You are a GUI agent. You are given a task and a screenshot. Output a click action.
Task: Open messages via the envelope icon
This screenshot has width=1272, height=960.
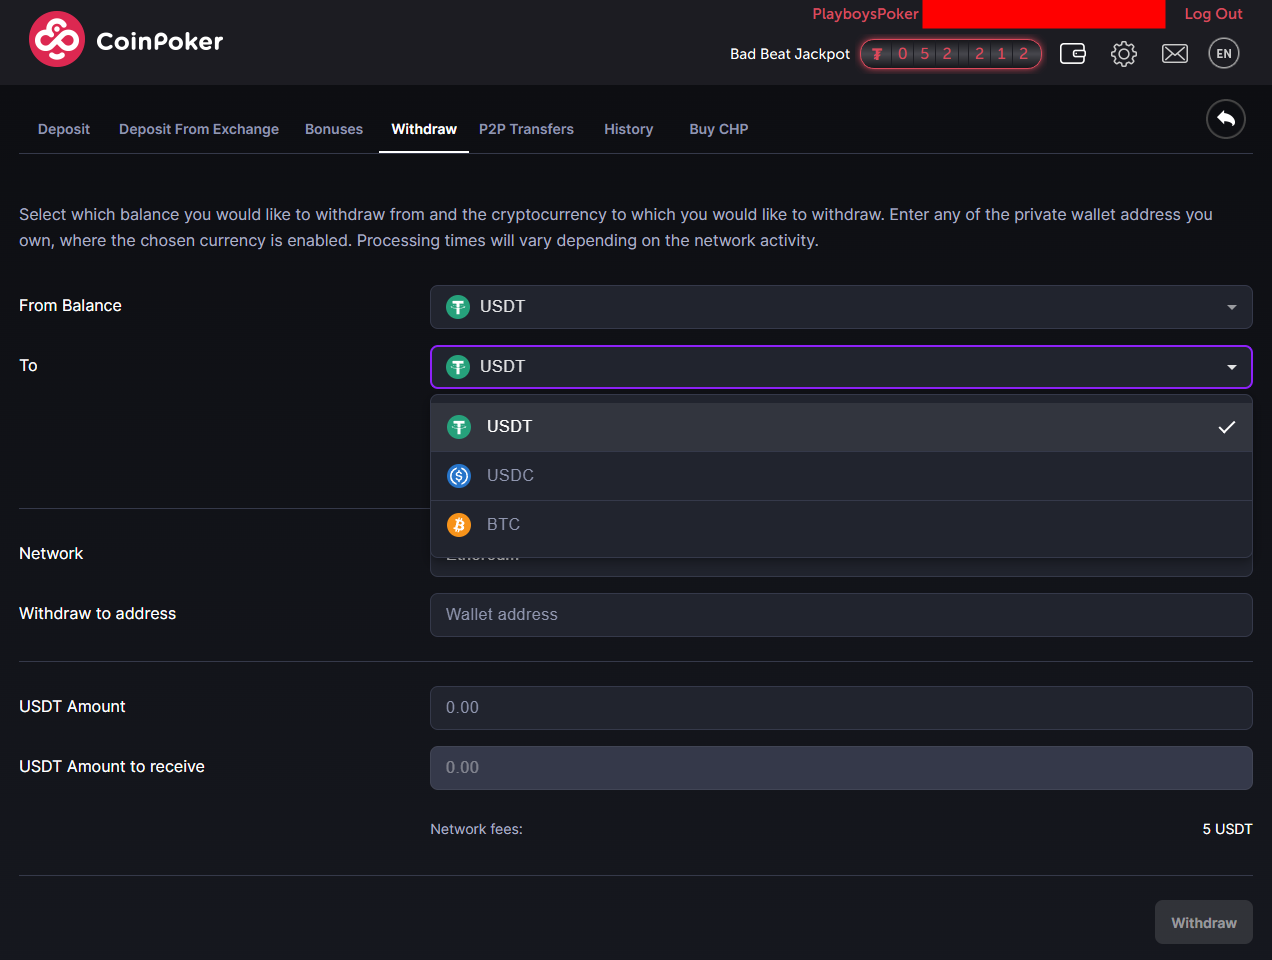coord(1175,54)
